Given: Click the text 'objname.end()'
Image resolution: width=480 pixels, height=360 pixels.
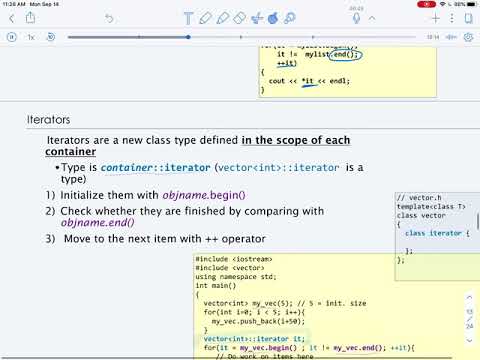Looking at the screenshot, I should [x=97, y=222].
